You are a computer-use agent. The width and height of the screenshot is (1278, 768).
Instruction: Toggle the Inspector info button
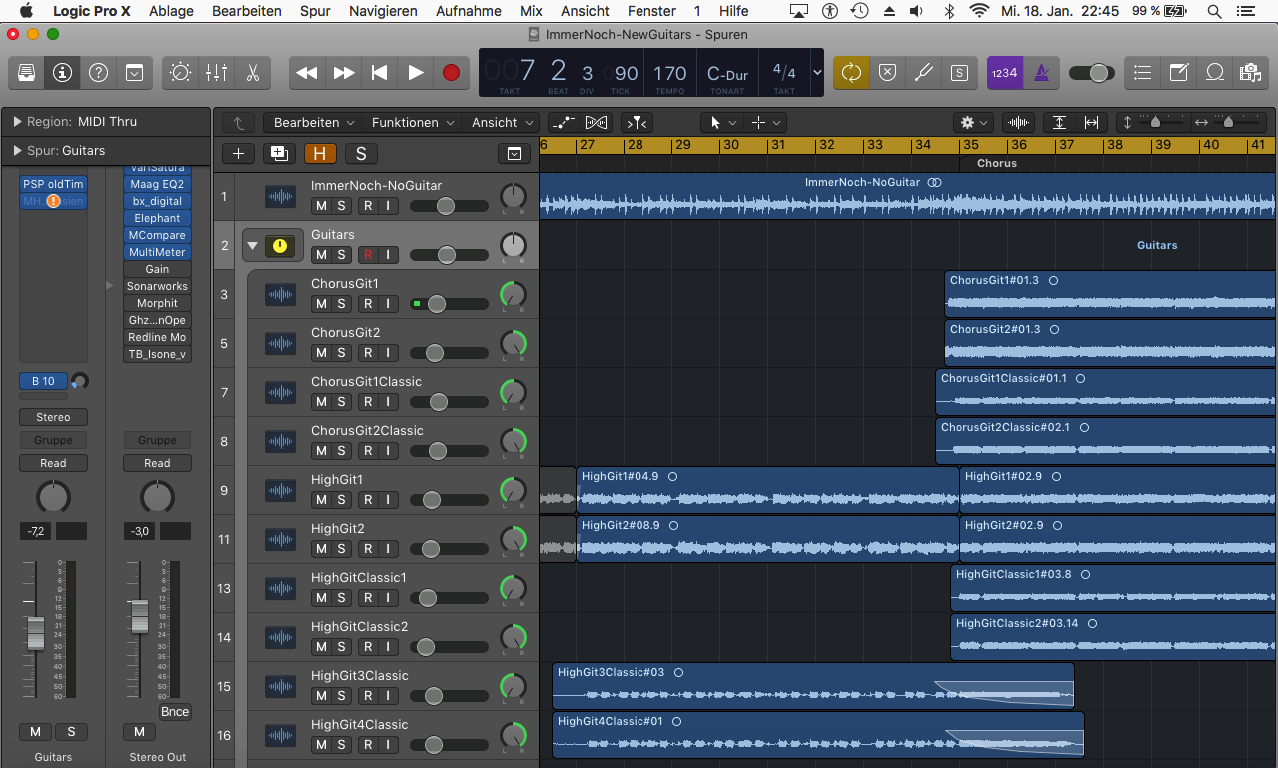(x=62, y=73)
